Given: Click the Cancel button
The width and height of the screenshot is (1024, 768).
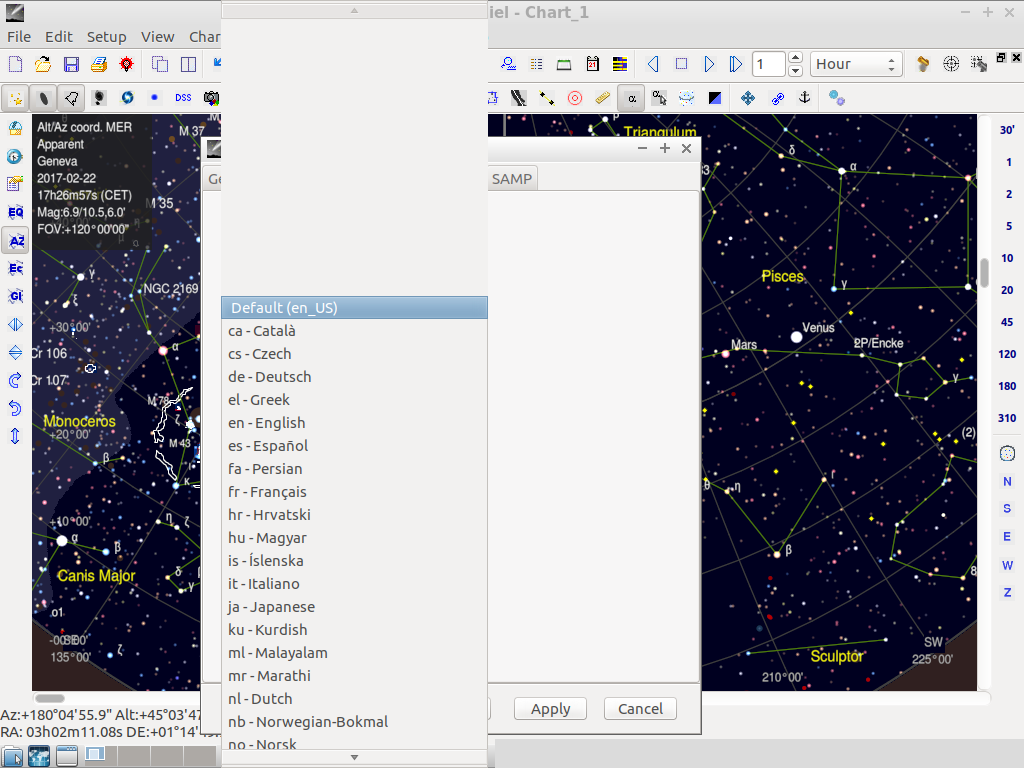Looking at the screenshot, I should click(640, 709).
